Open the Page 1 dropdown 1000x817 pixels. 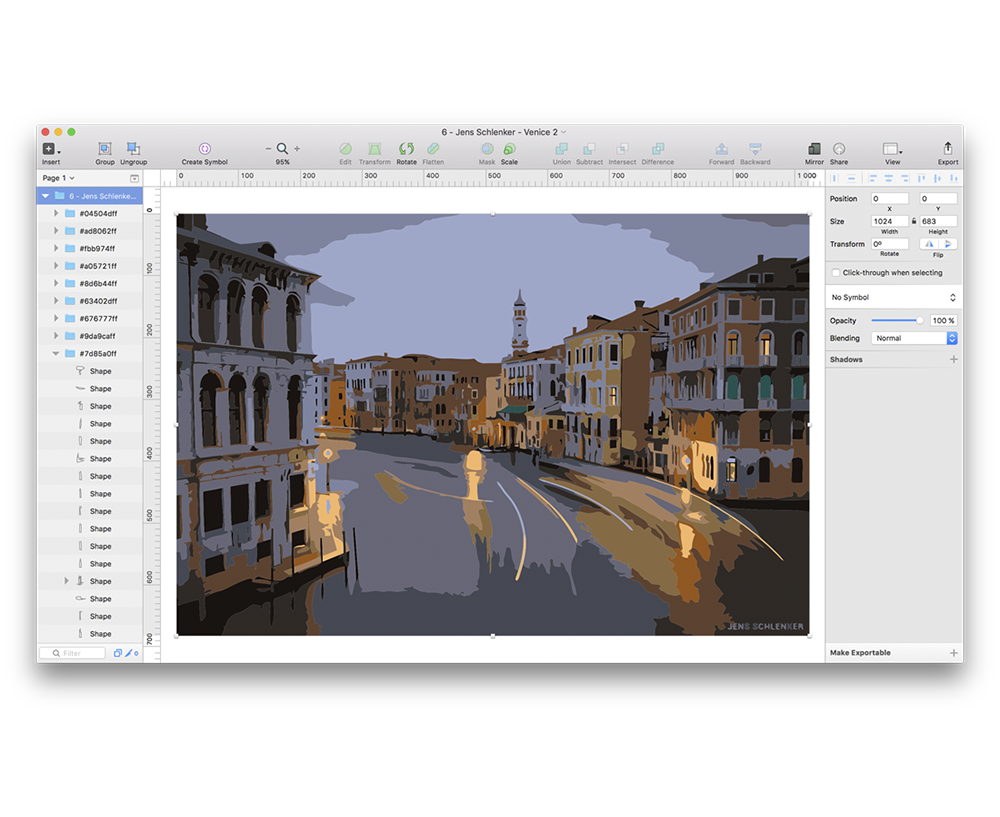click(59, 178)
